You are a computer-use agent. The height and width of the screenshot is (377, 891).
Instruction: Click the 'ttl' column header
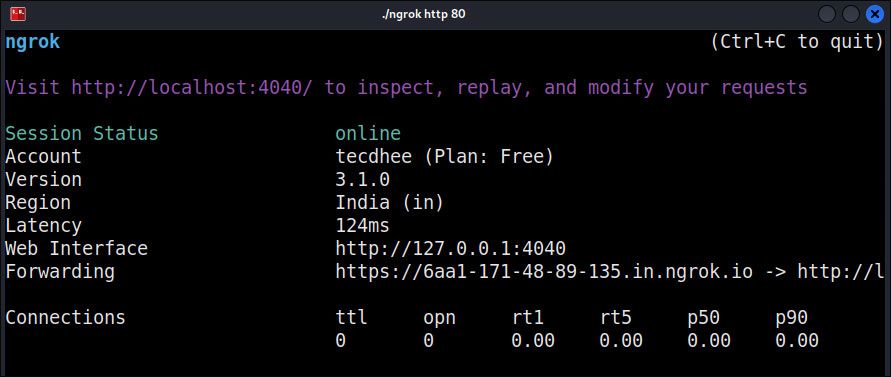(351, 317)
